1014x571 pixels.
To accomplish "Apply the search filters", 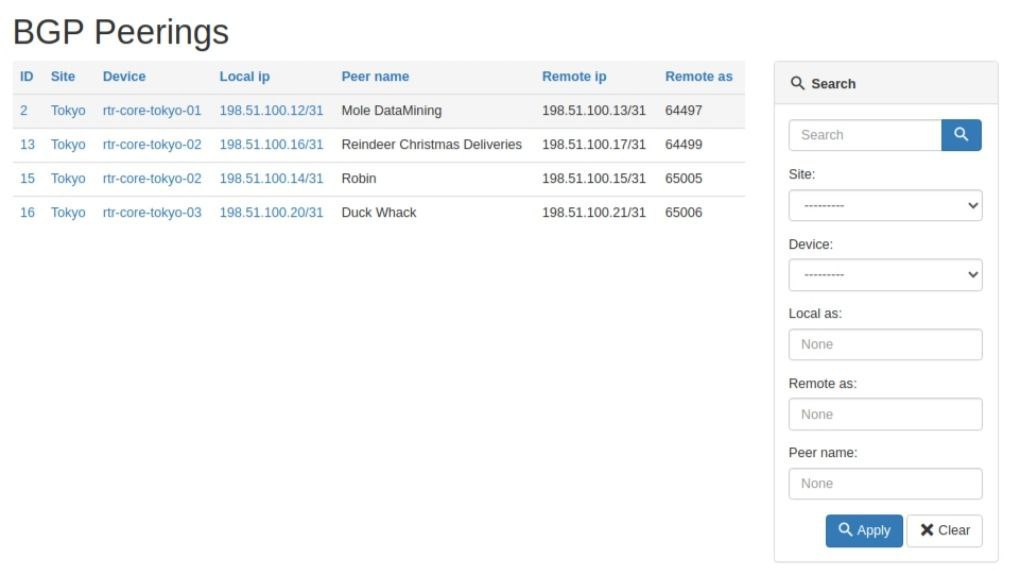I will (x=864, y=531).
